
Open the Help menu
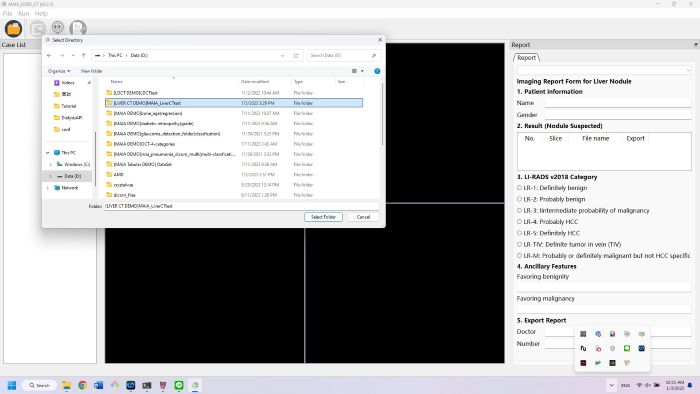click(41, 13)
